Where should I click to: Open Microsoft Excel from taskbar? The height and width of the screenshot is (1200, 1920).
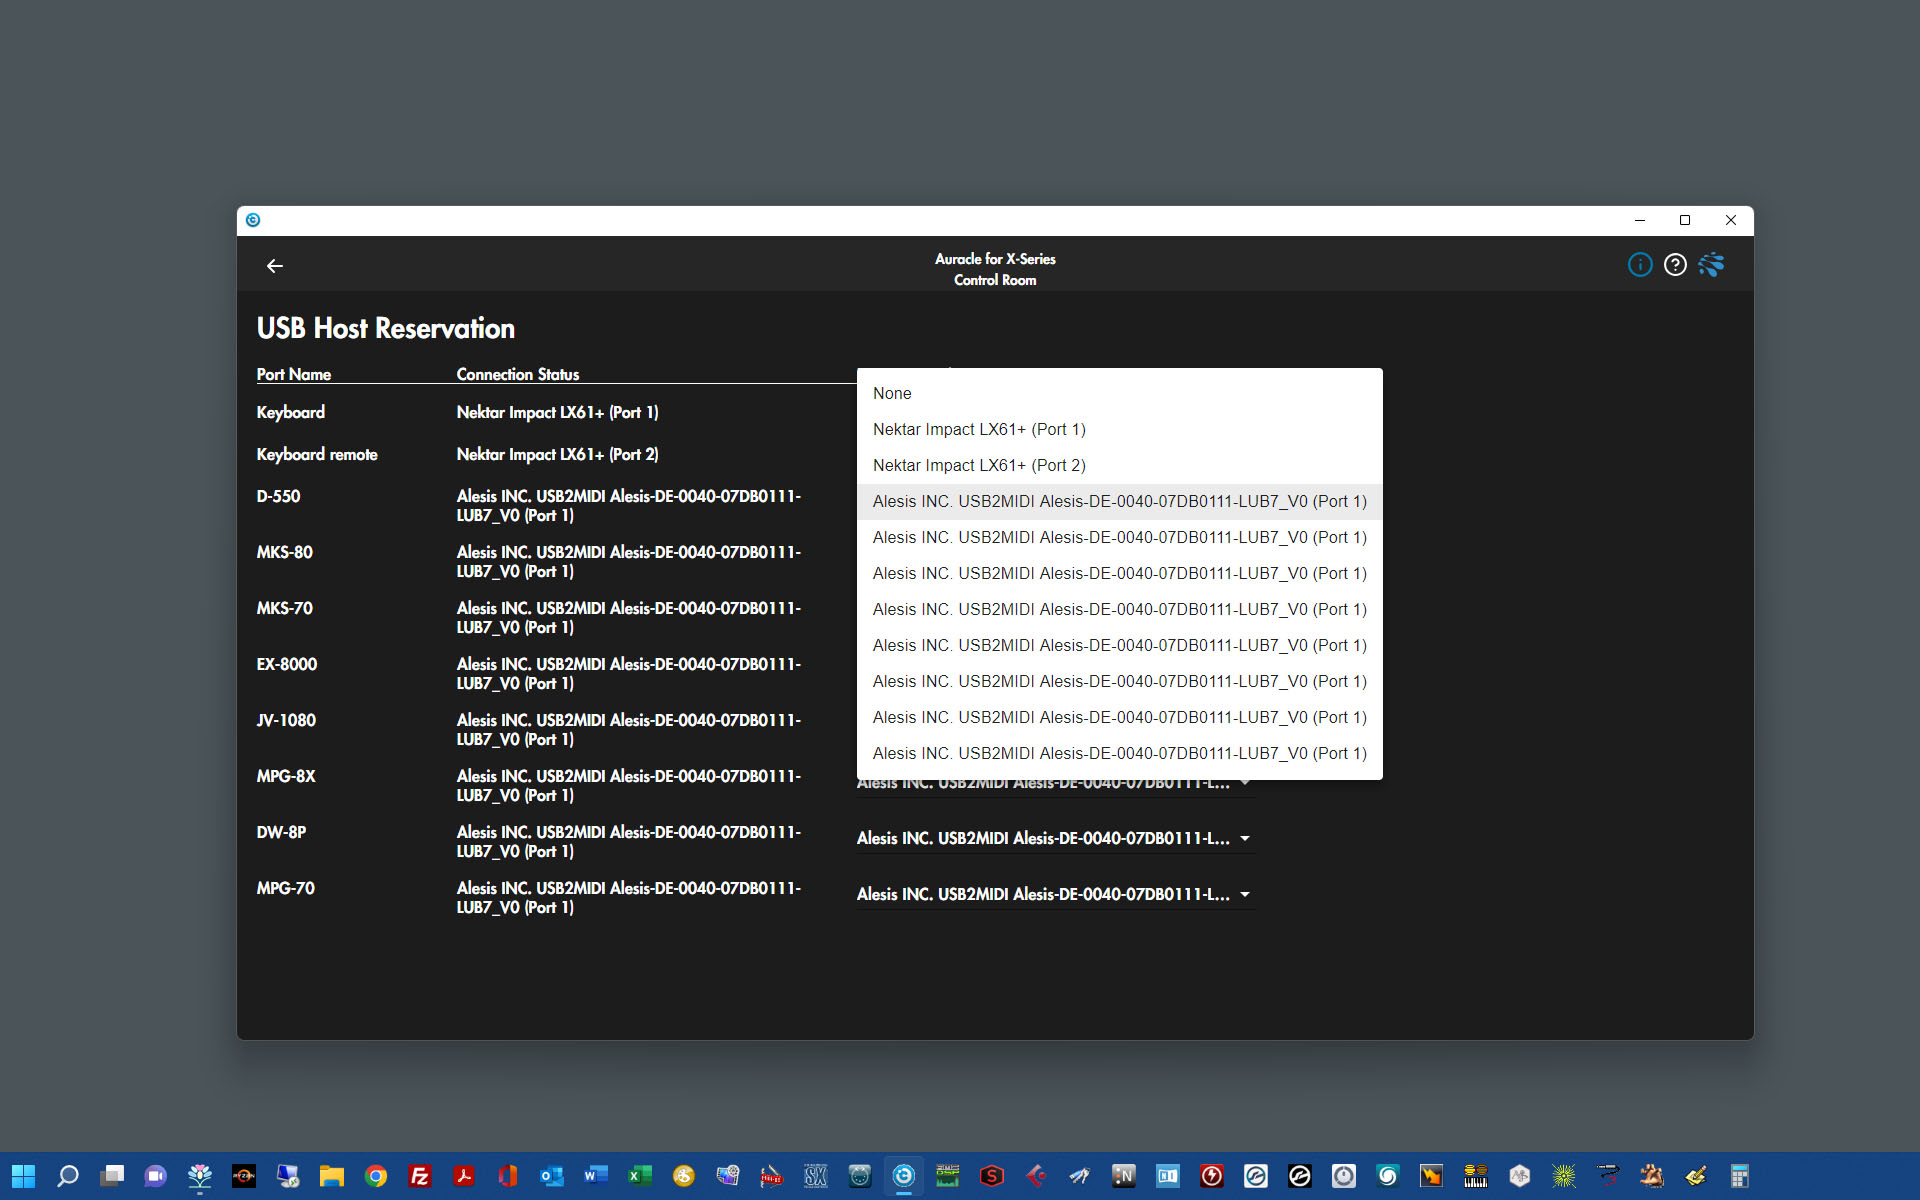point(640,1176)
